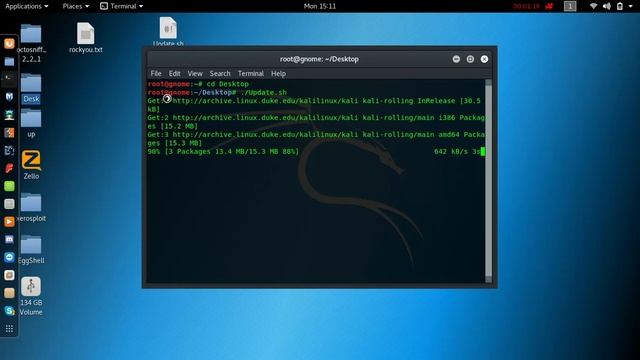
Task: Open the Help menu in terminal
Action: click(x=278, y=73)
